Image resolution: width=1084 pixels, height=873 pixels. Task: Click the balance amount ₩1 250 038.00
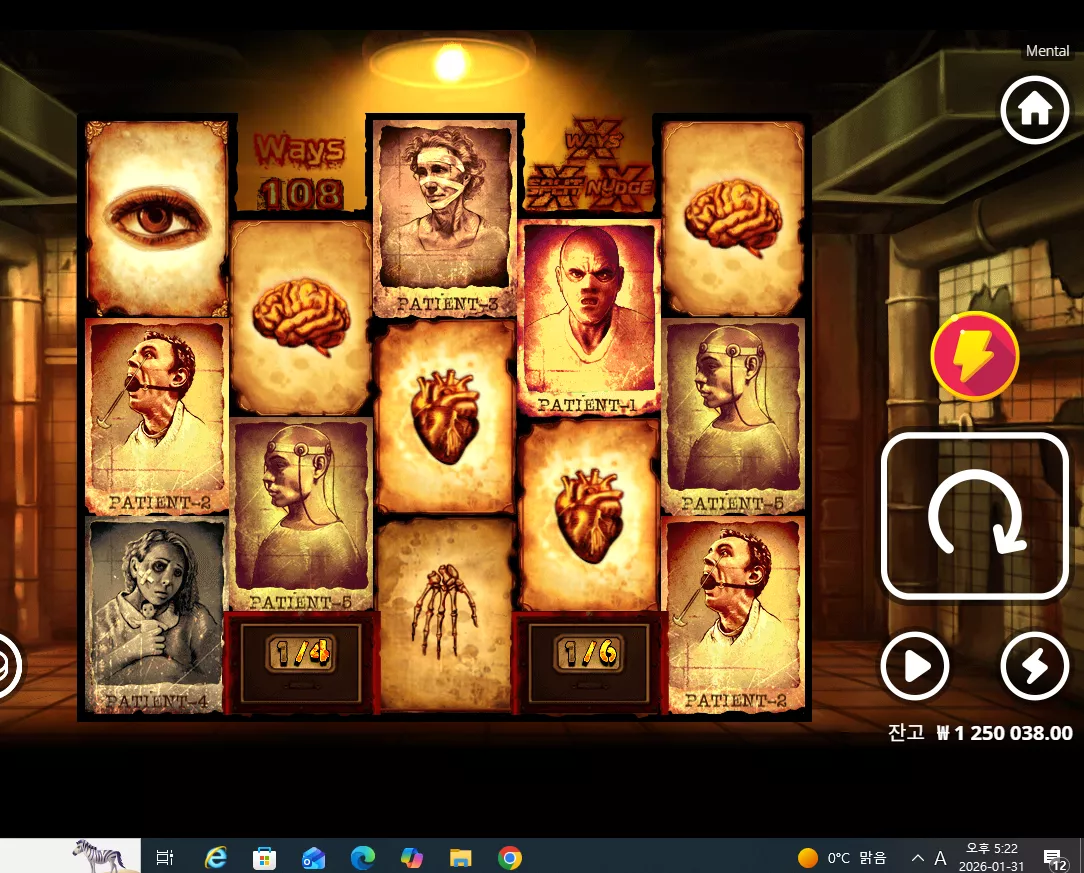tap(1004, 733)
